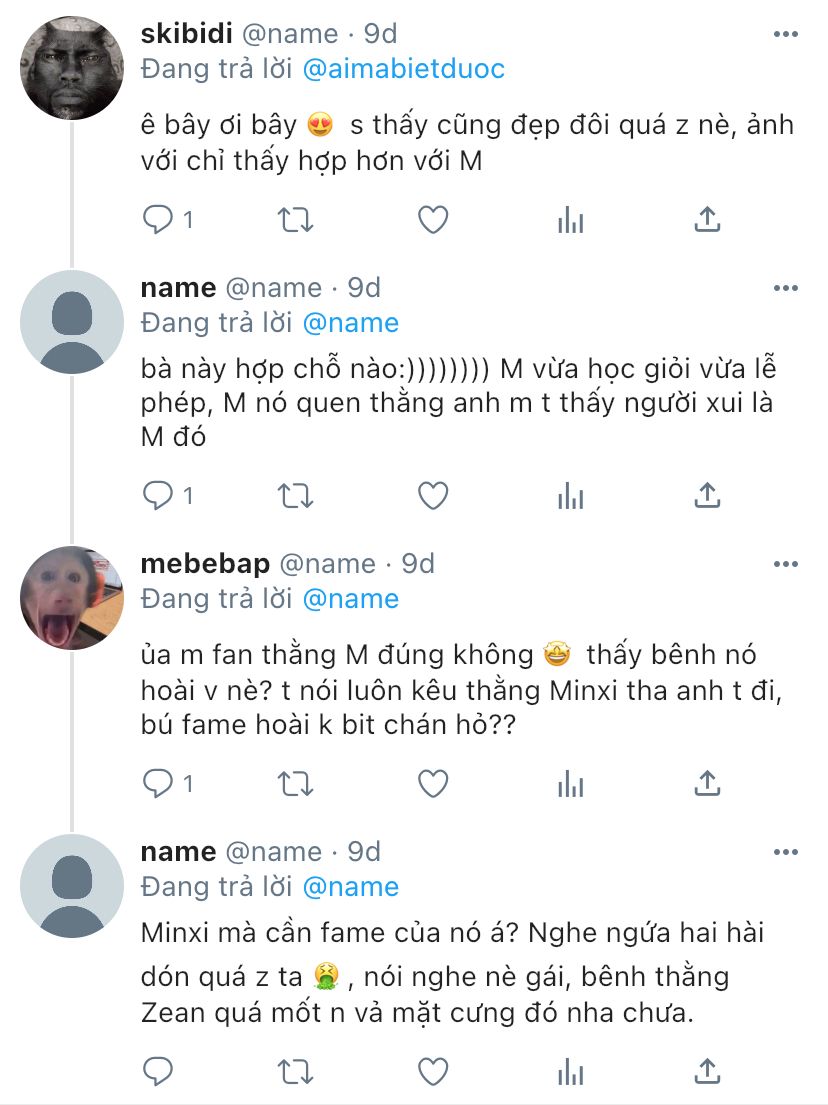Share skibidi's tweet
Viewport: 828px width, 1105px height.
[x=707, y=220]
